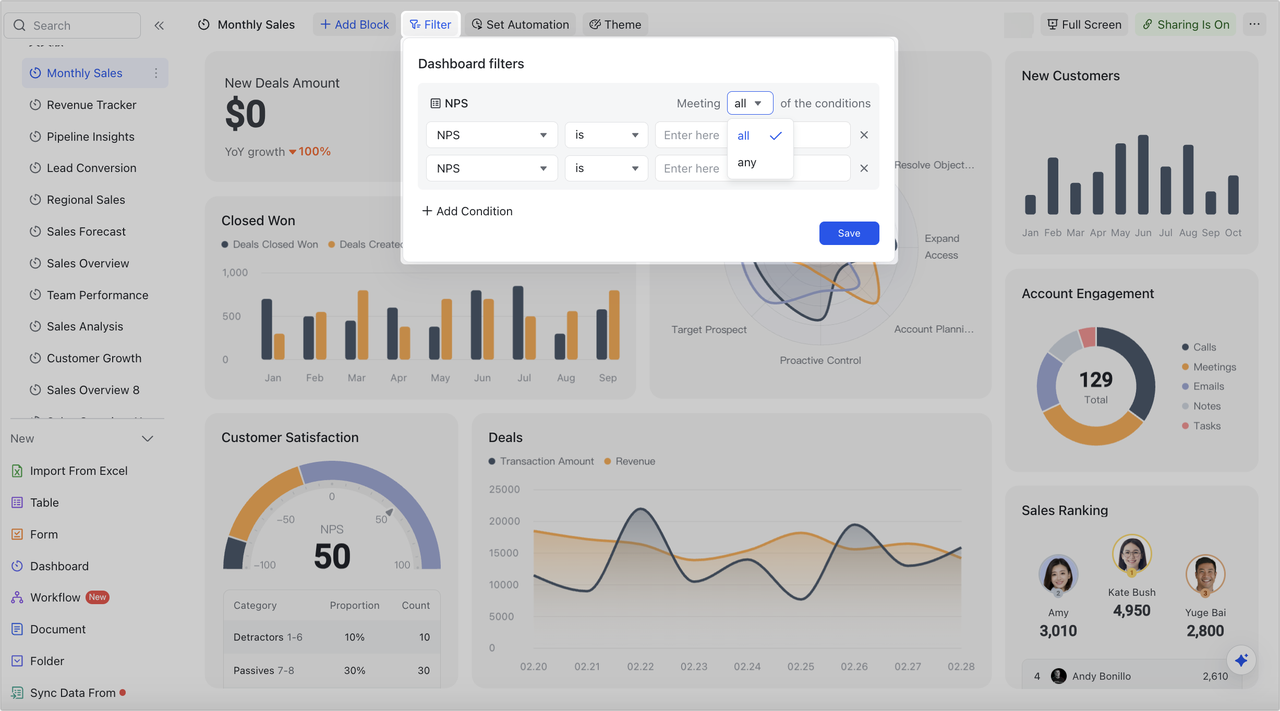Click Add Condition in Dashboard filters
This screenshot has width=1280, height=711.
point(467,211)
